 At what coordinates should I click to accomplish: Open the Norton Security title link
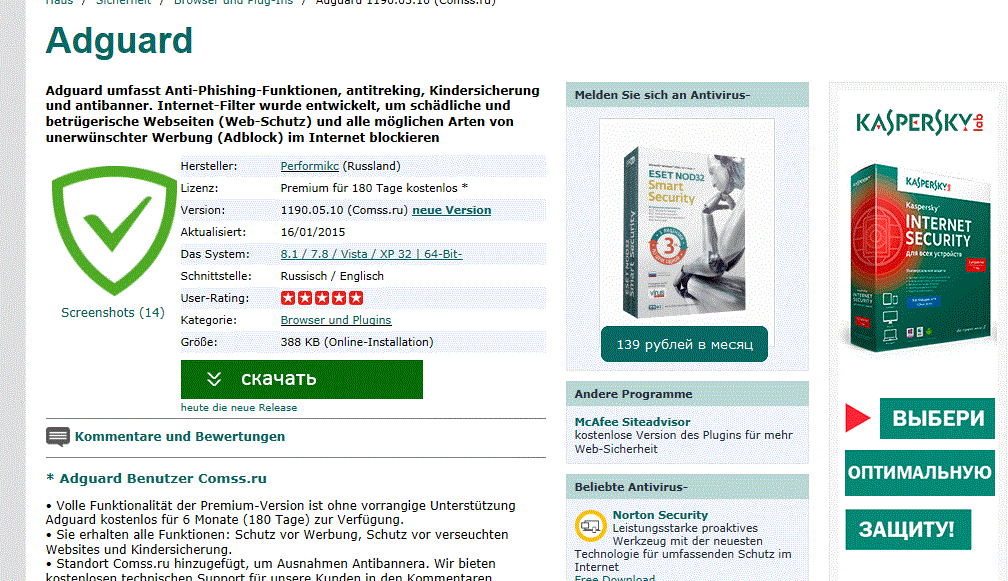click(x=660, y=515)
